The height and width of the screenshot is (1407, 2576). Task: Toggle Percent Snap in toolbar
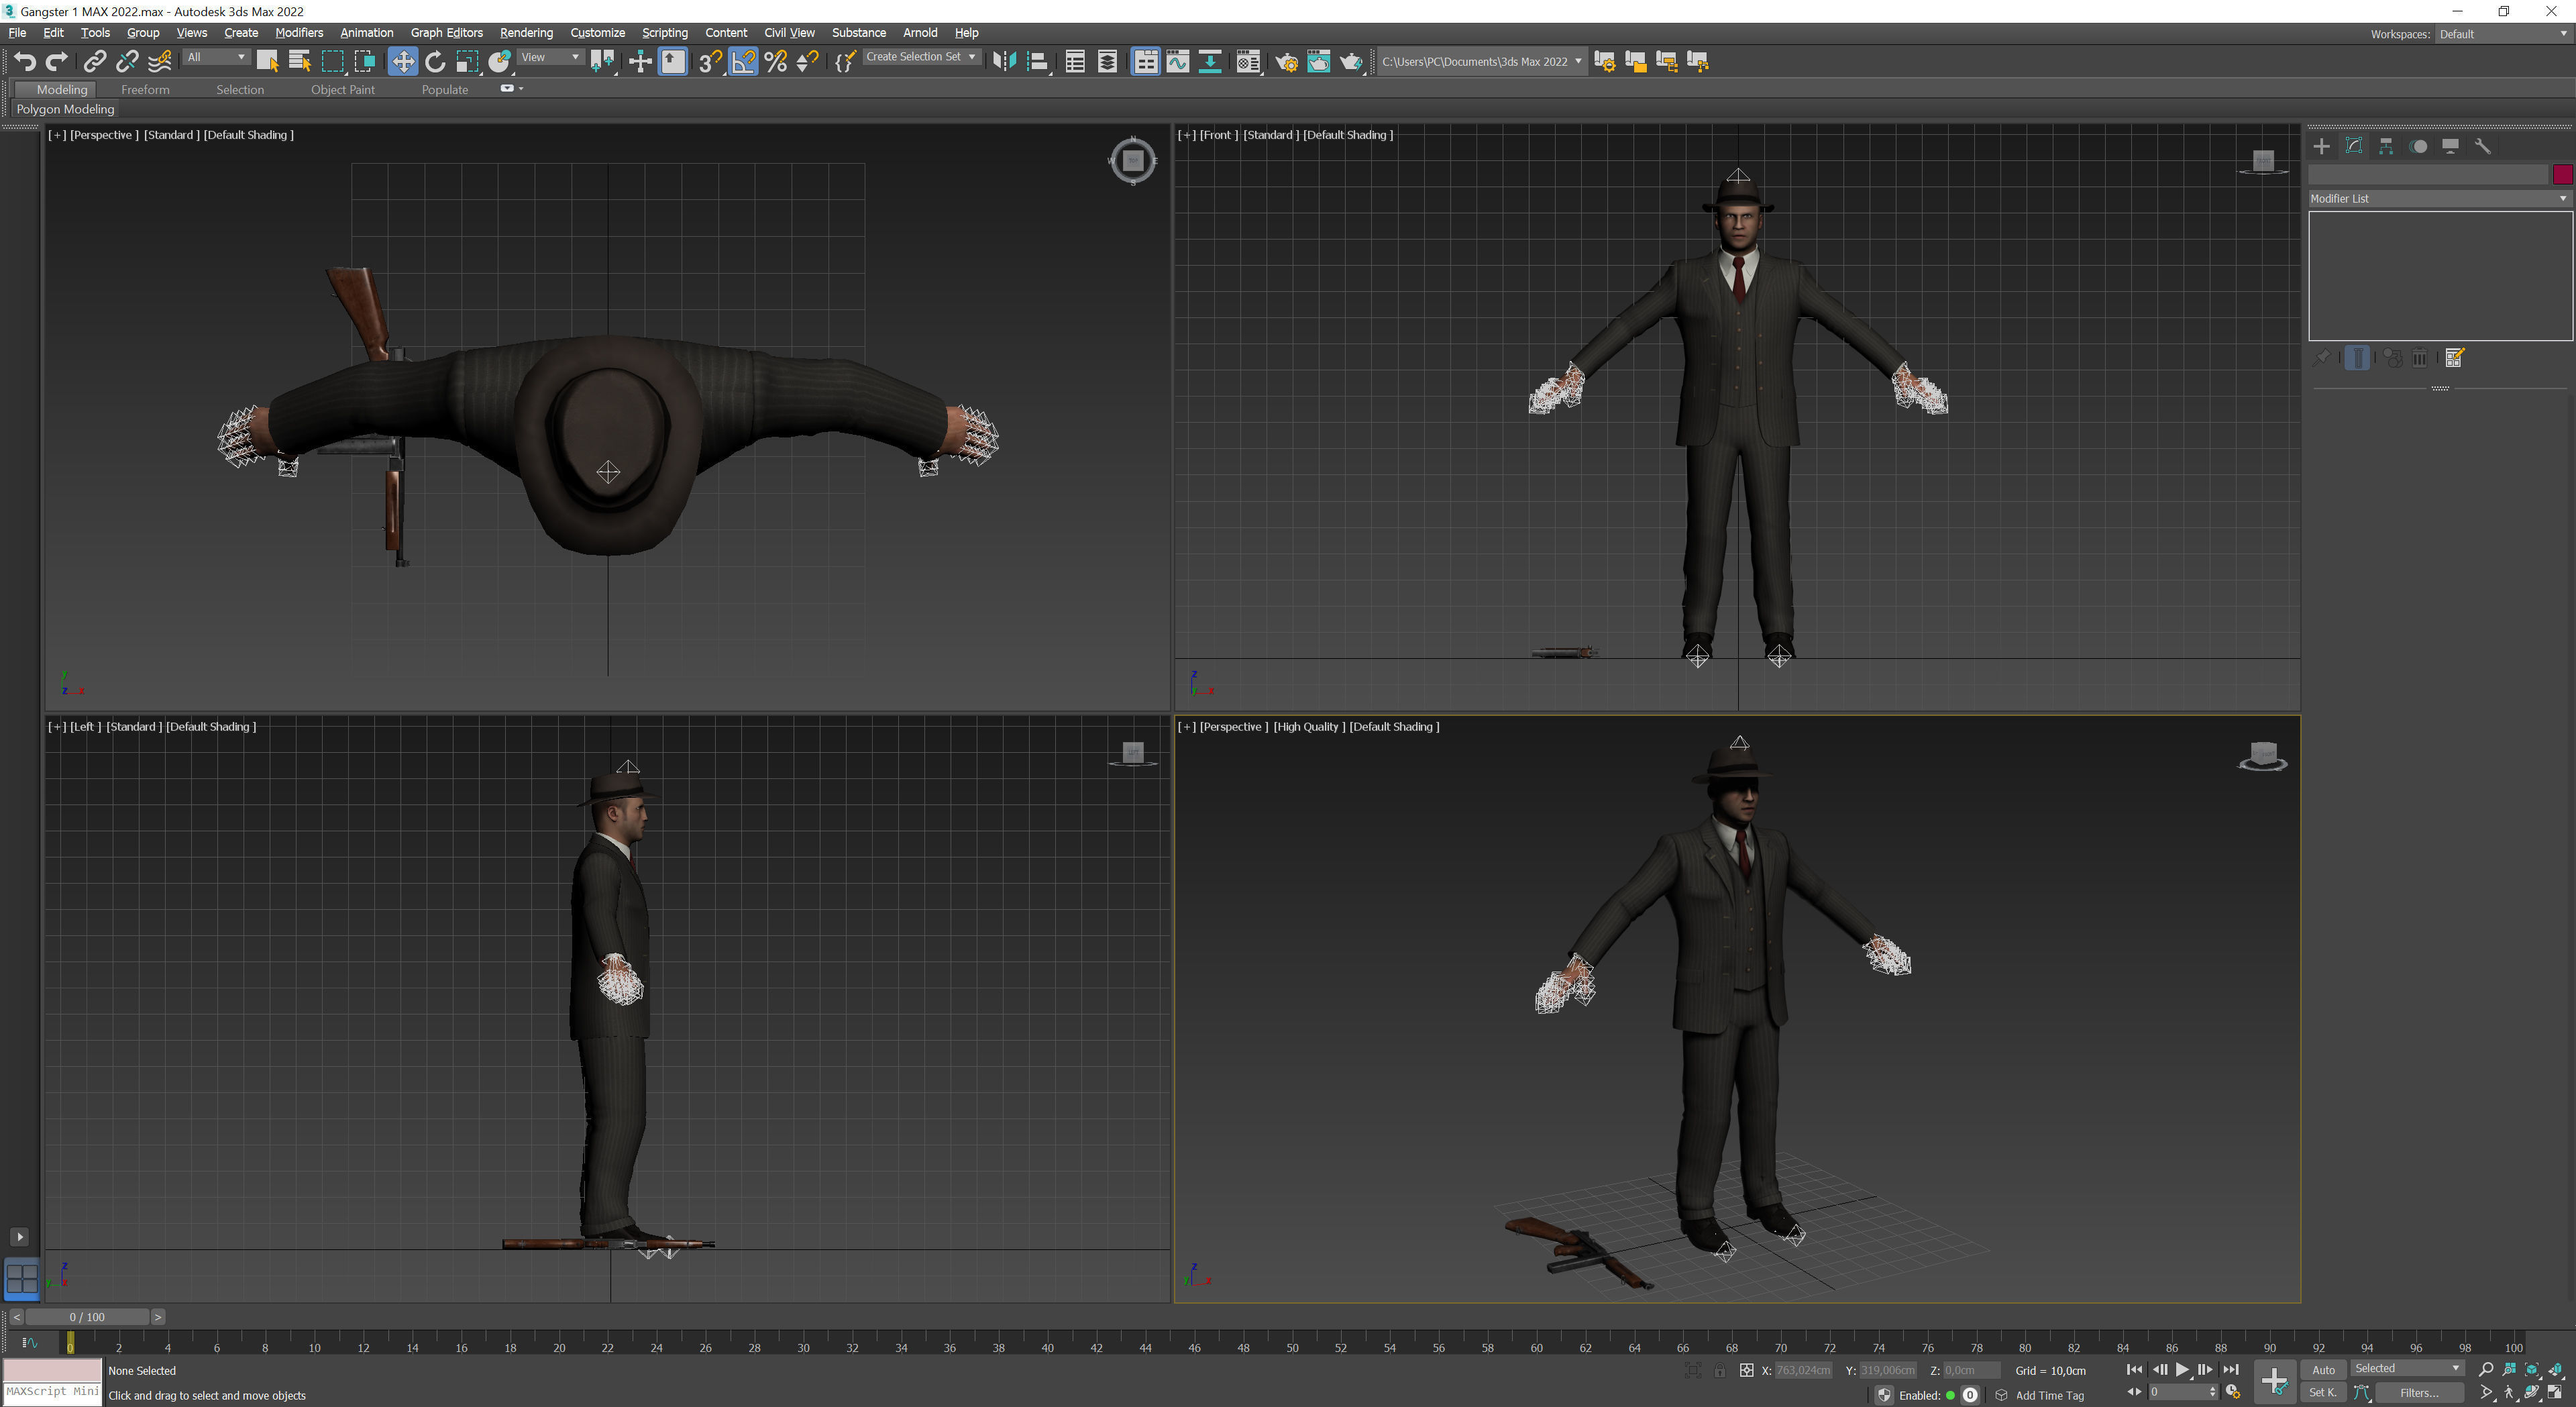pos(776,62)
